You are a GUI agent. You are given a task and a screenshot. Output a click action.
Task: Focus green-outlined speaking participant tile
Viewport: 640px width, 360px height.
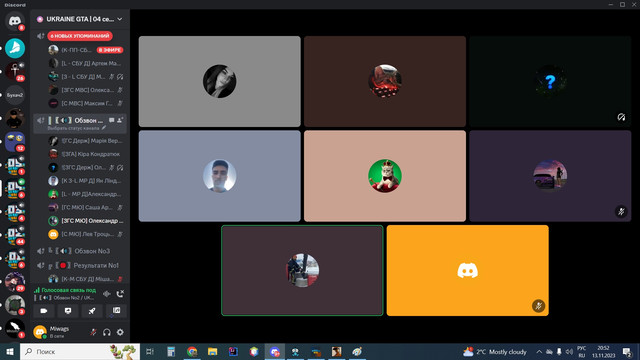coord(302,270)
